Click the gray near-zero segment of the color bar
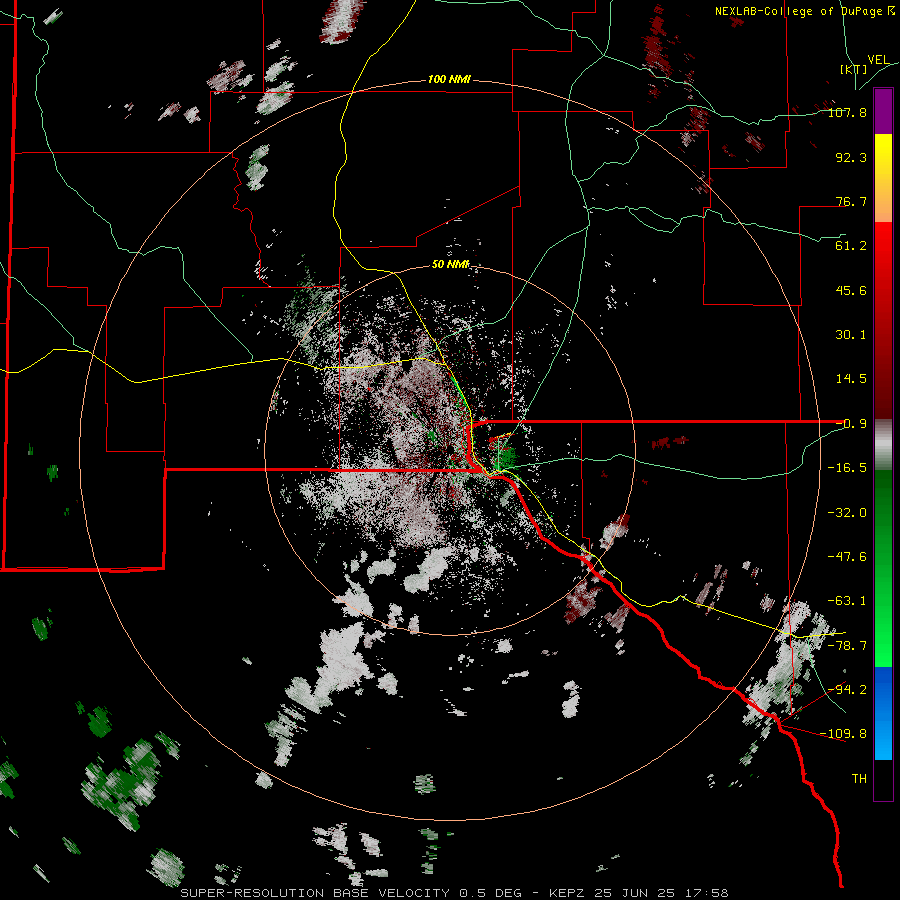Image resolution: width=900 pixels, height=900 pixels. tap(883, 445)
